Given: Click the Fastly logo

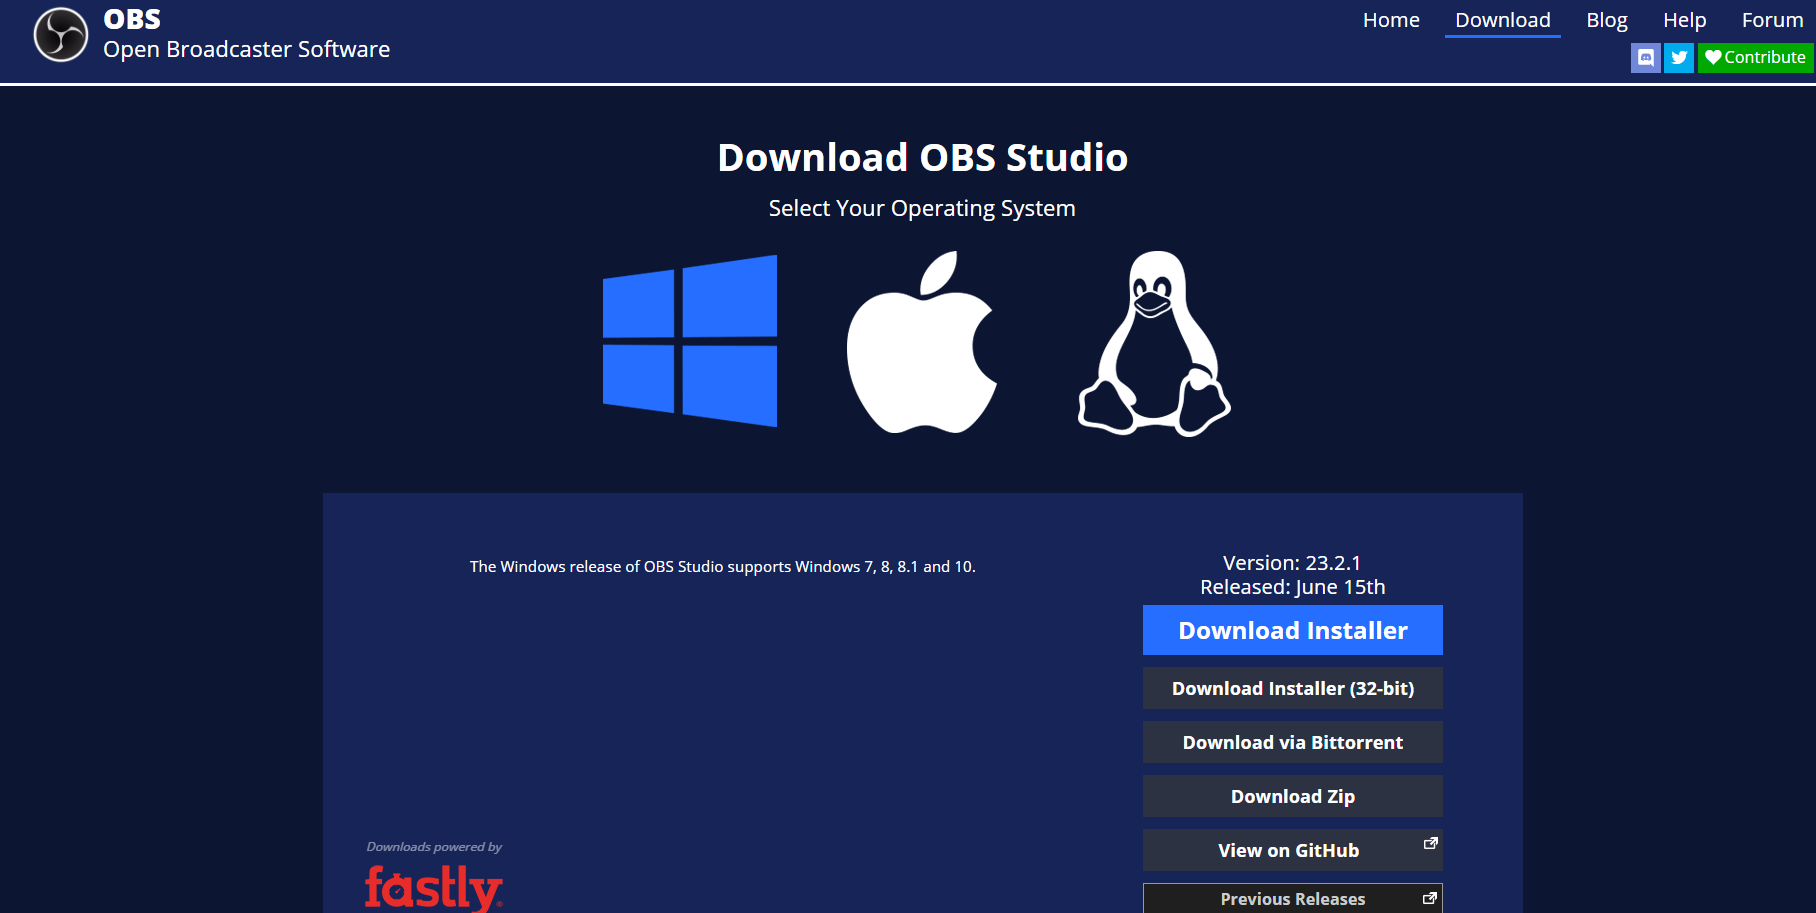Looking at the screenshot, I should coord(434,888).
